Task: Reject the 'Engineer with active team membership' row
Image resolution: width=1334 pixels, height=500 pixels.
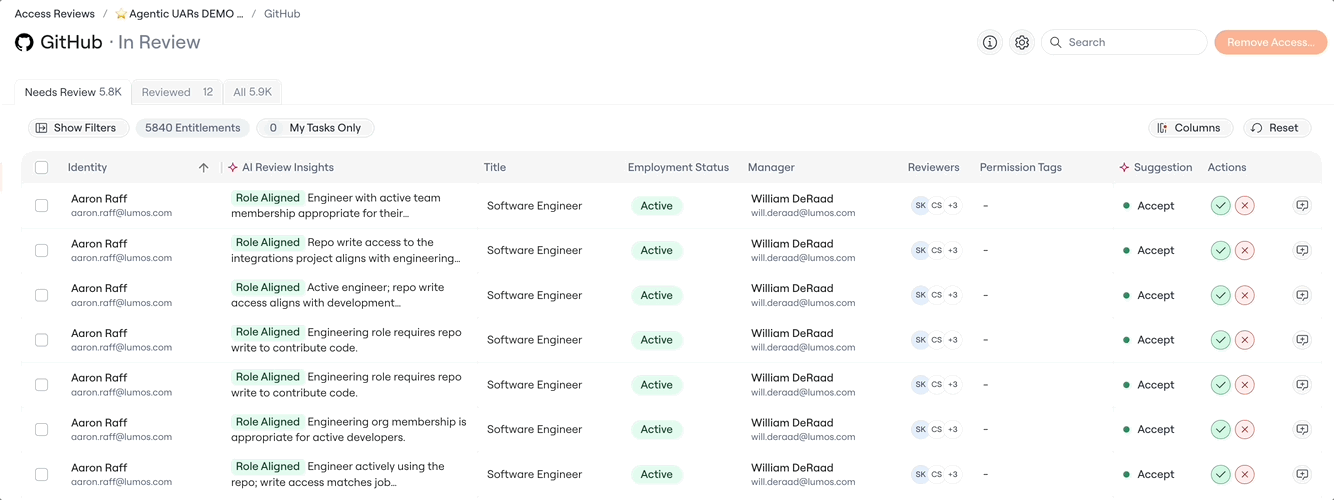Action: click(x=1245, y=206)
